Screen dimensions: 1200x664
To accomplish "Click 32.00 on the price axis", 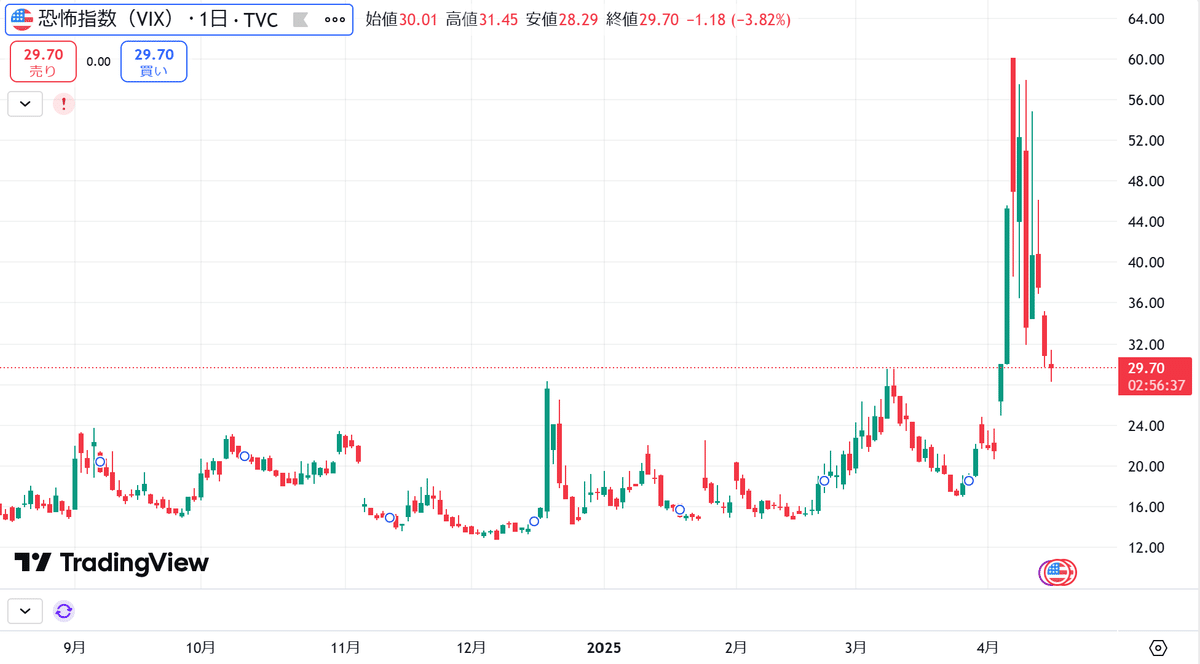I will point(1144,344).
